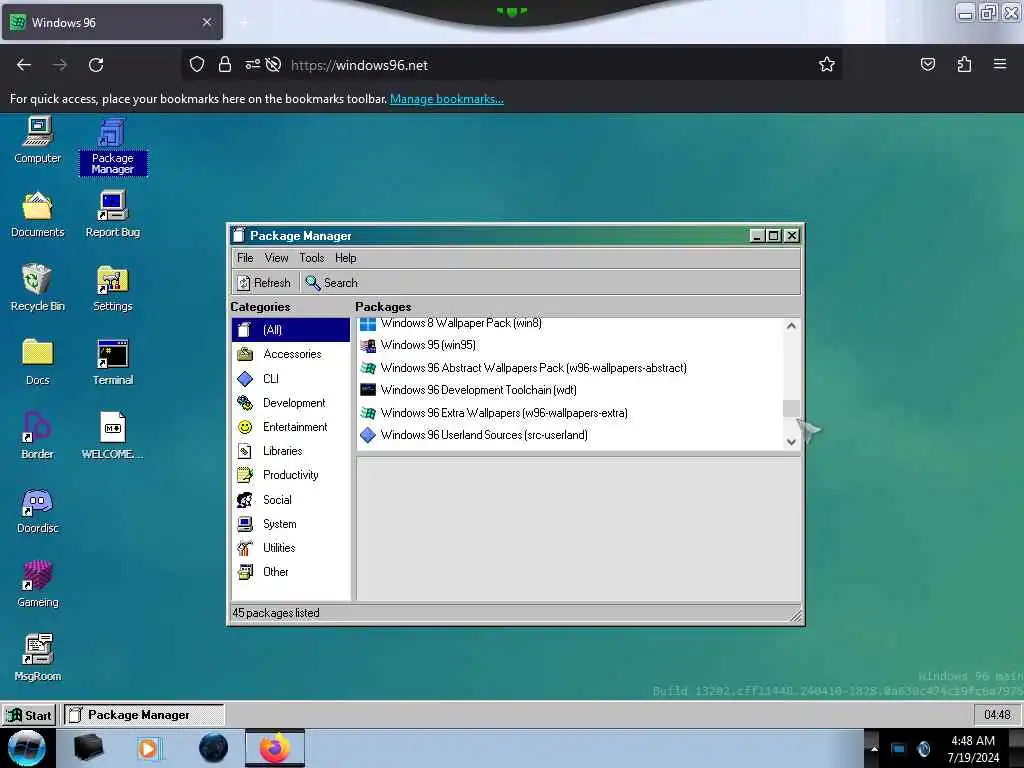This screenshot has width=1024, height=768.
Task: Click the browser Back button
Action: click(24, 65)
